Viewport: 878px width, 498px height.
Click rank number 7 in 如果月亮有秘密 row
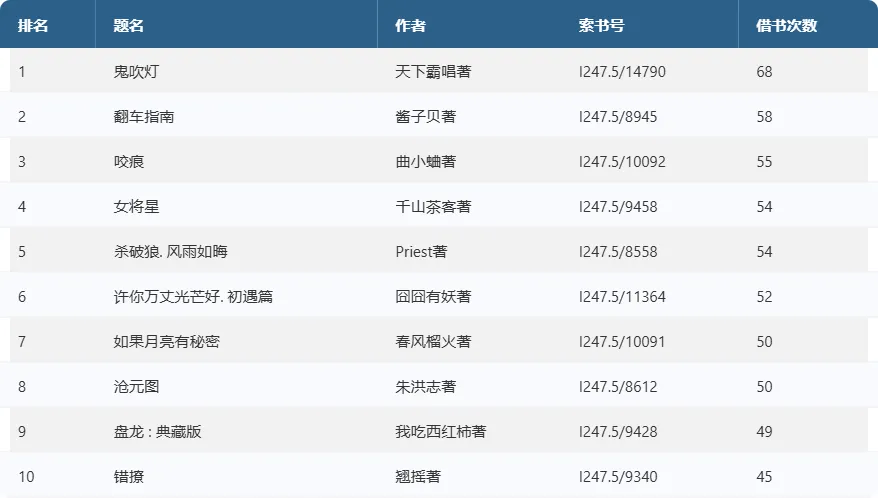point(22,342)
